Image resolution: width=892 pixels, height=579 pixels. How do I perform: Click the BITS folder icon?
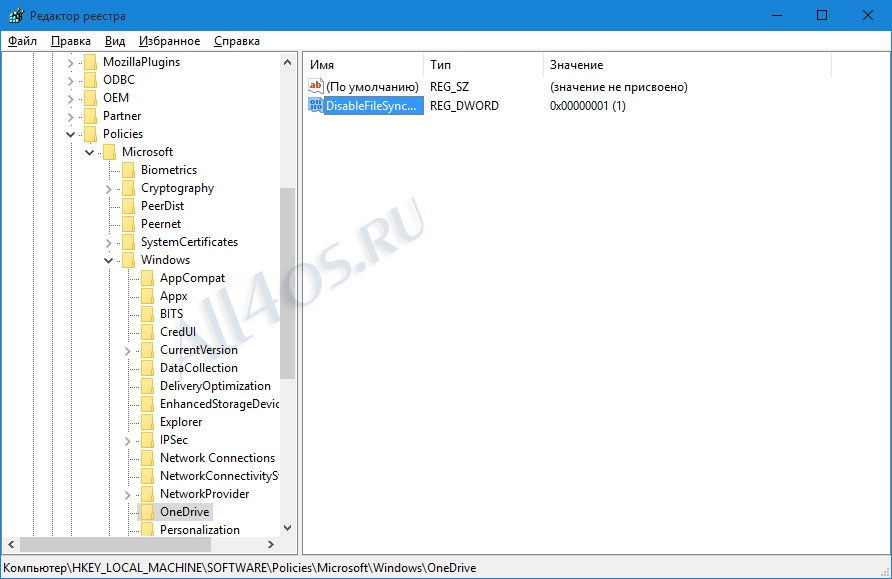tap(147, 314)
